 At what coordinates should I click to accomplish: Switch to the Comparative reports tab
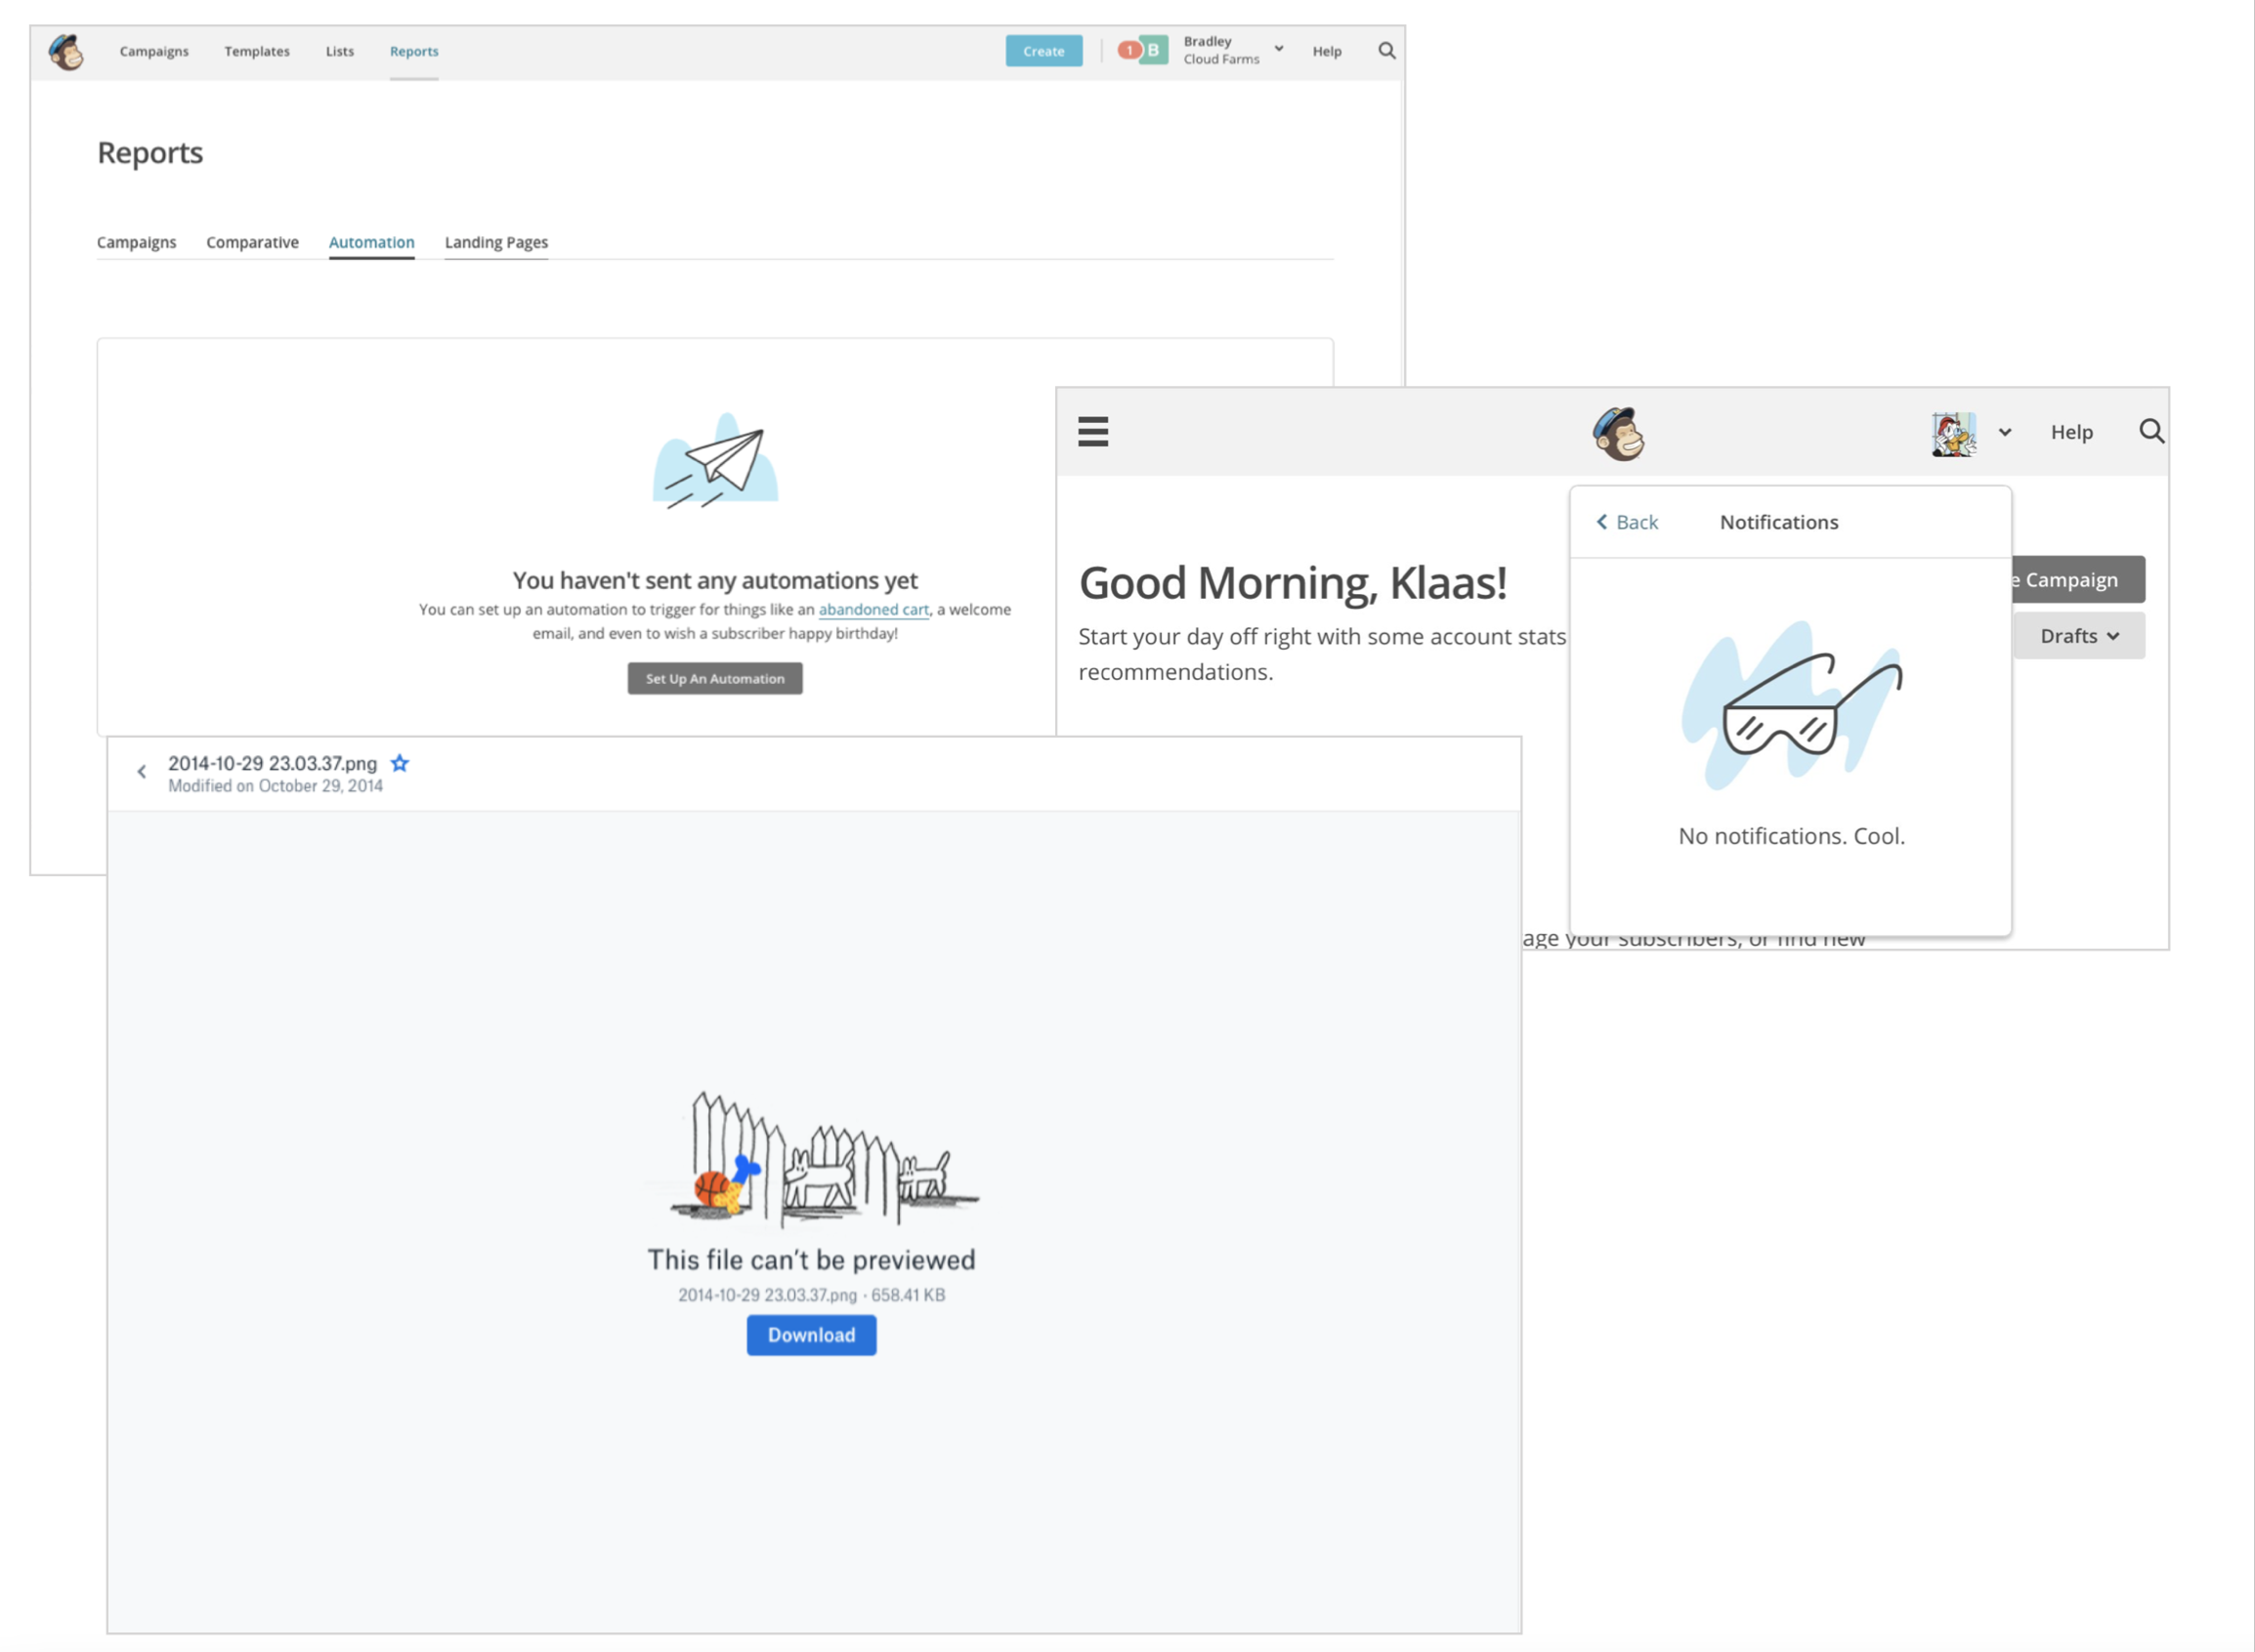(252, 242)
